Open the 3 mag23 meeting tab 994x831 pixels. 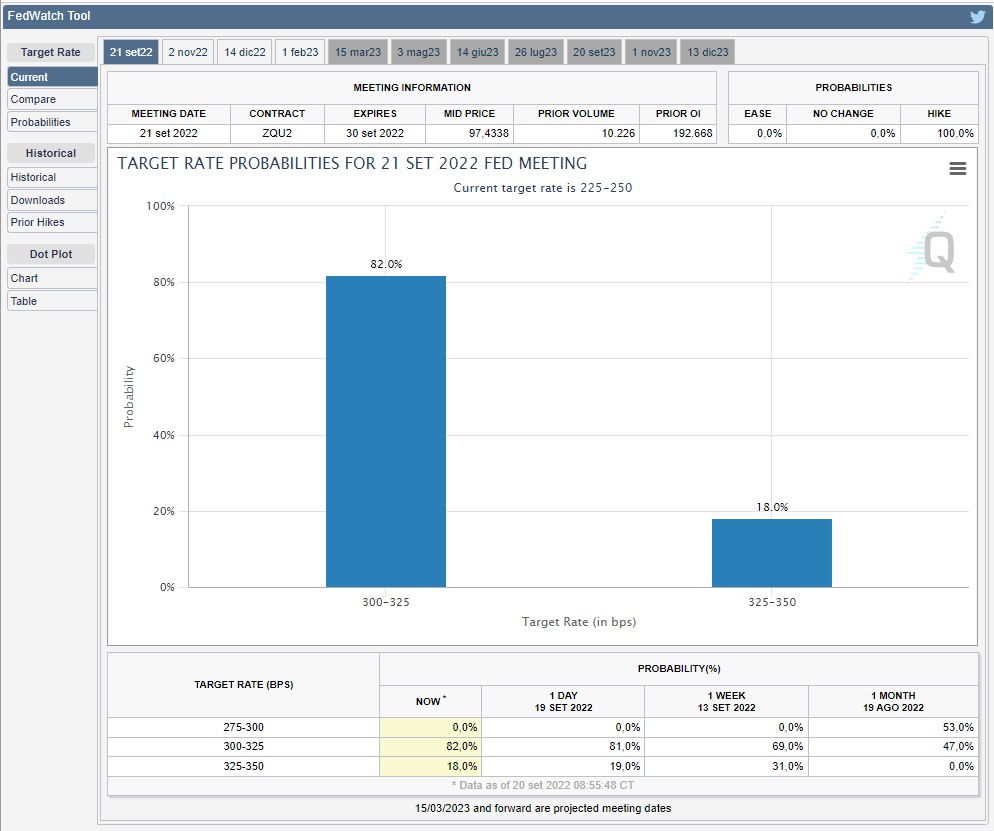(x=418, y=52)
